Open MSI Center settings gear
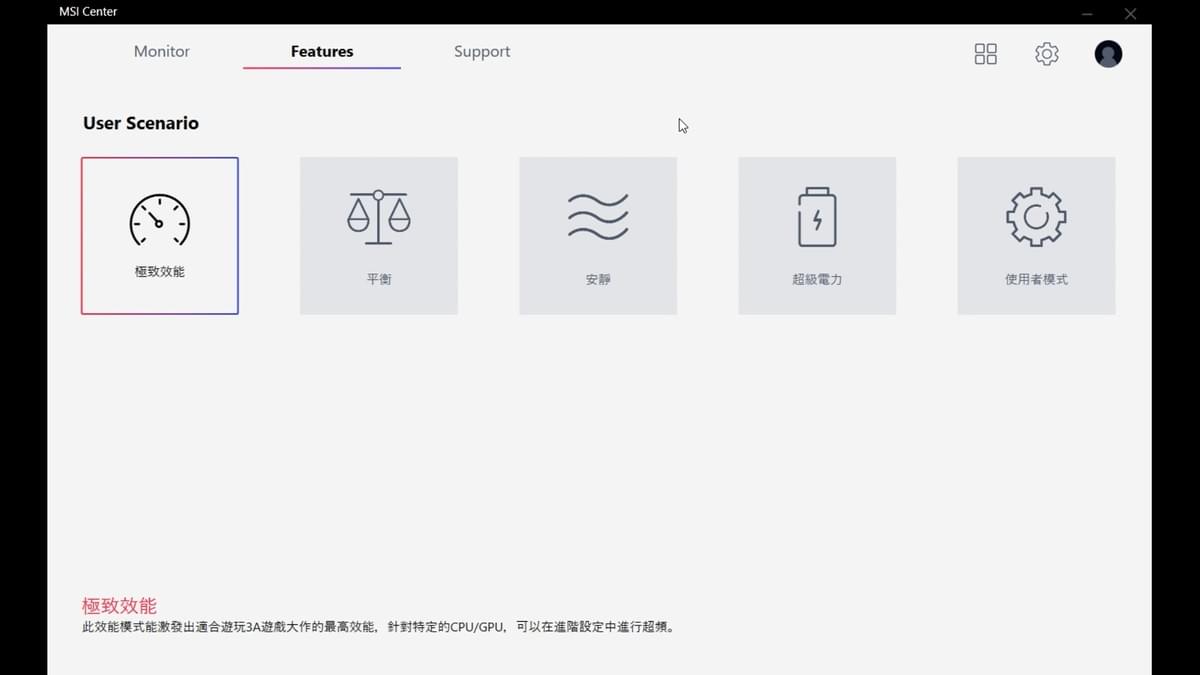The image size is (1200, 675). click(1047, 54)
